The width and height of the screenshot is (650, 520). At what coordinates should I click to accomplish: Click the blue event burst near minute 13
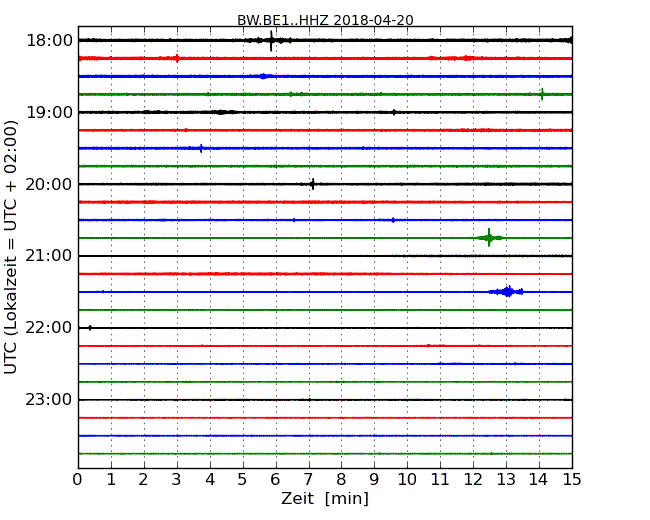coord(507,292)
